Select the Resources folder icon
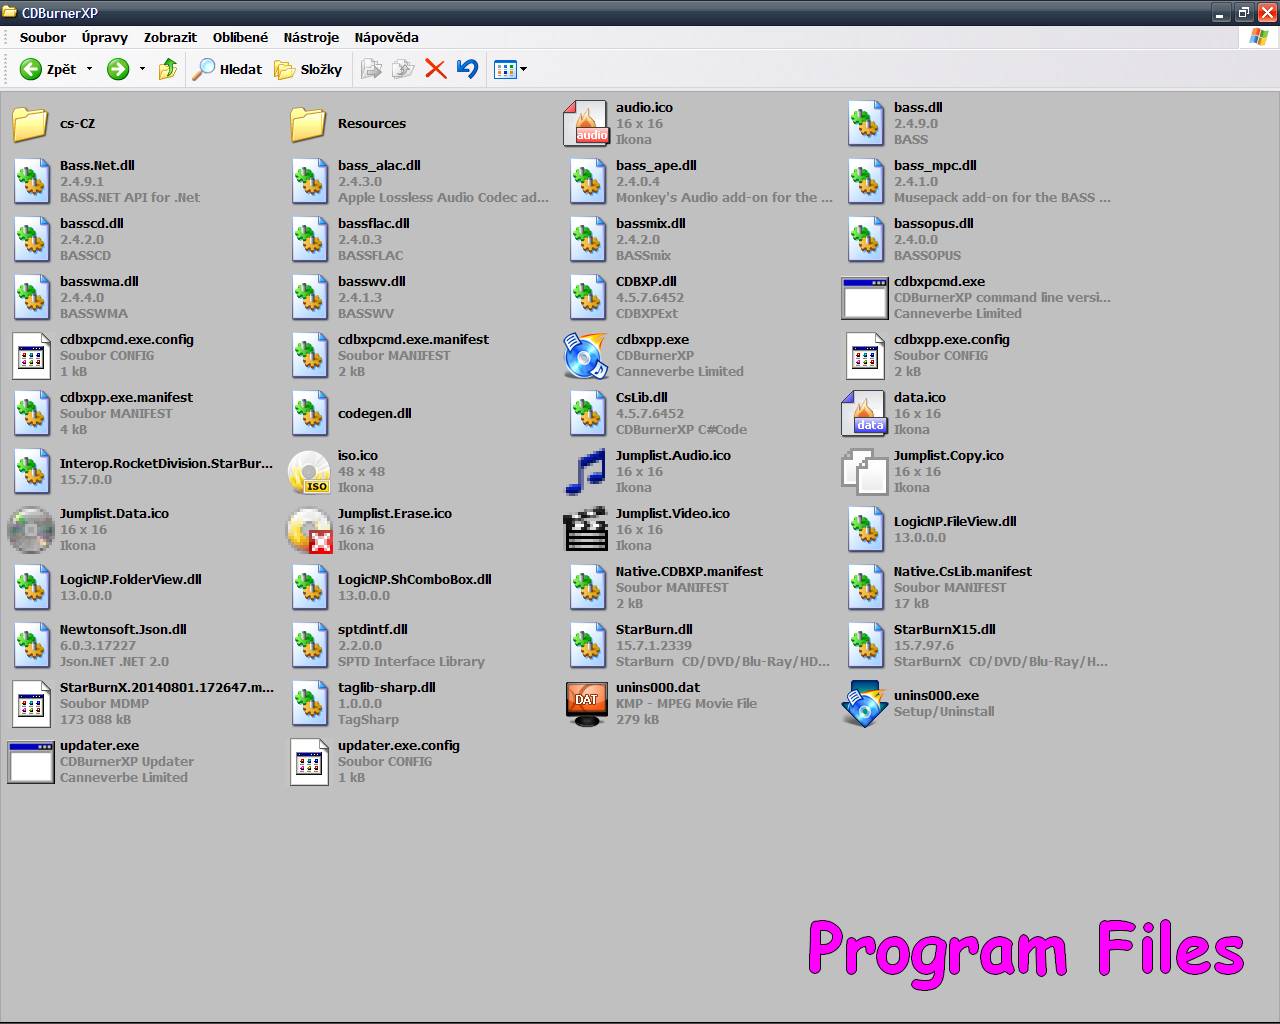 [x=308, y=124]
